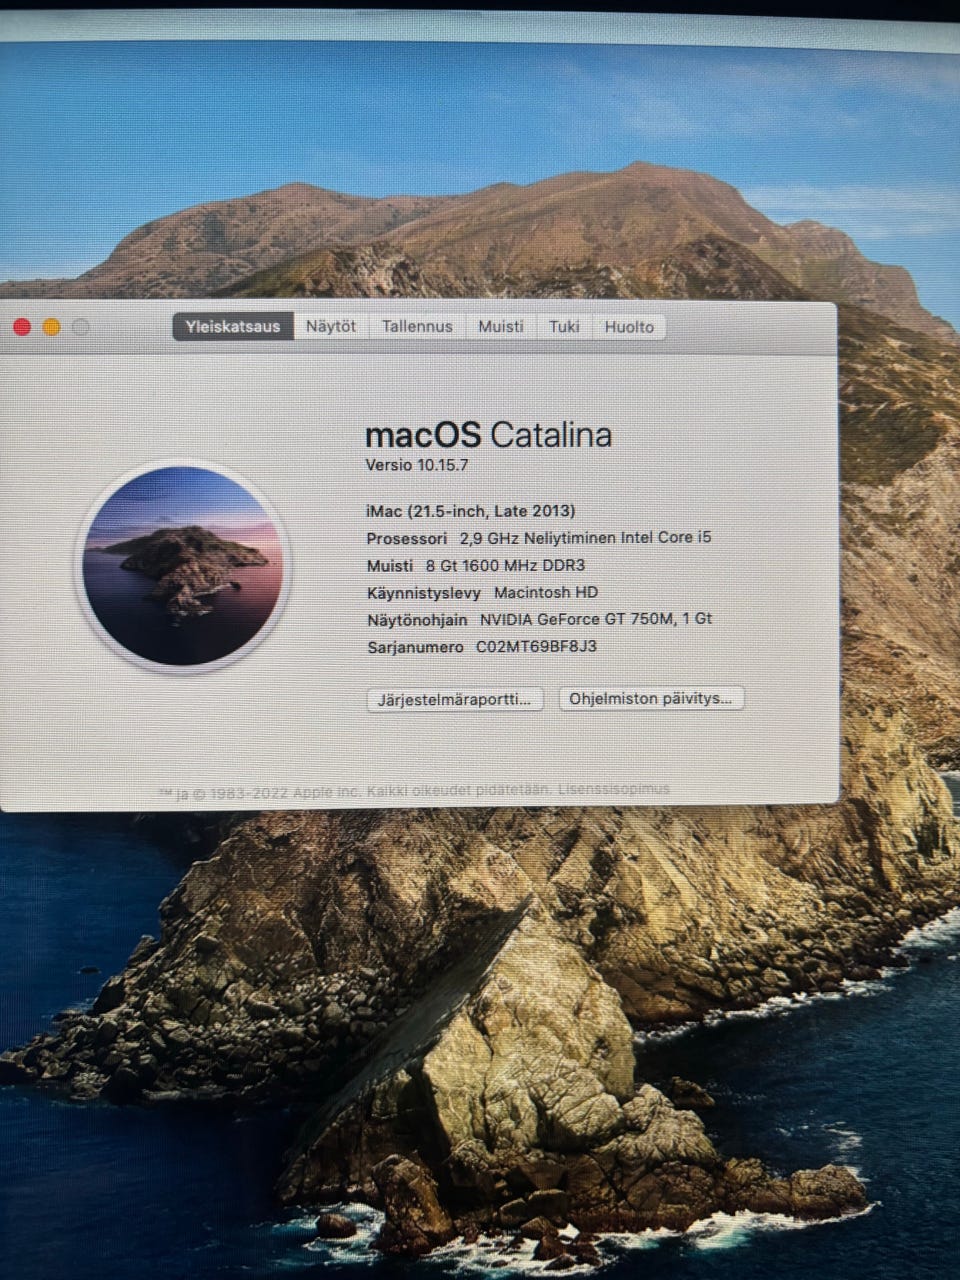Click the greyed-out zoom window button
The image size is (960, 1280).
click(x=81, y=327)
